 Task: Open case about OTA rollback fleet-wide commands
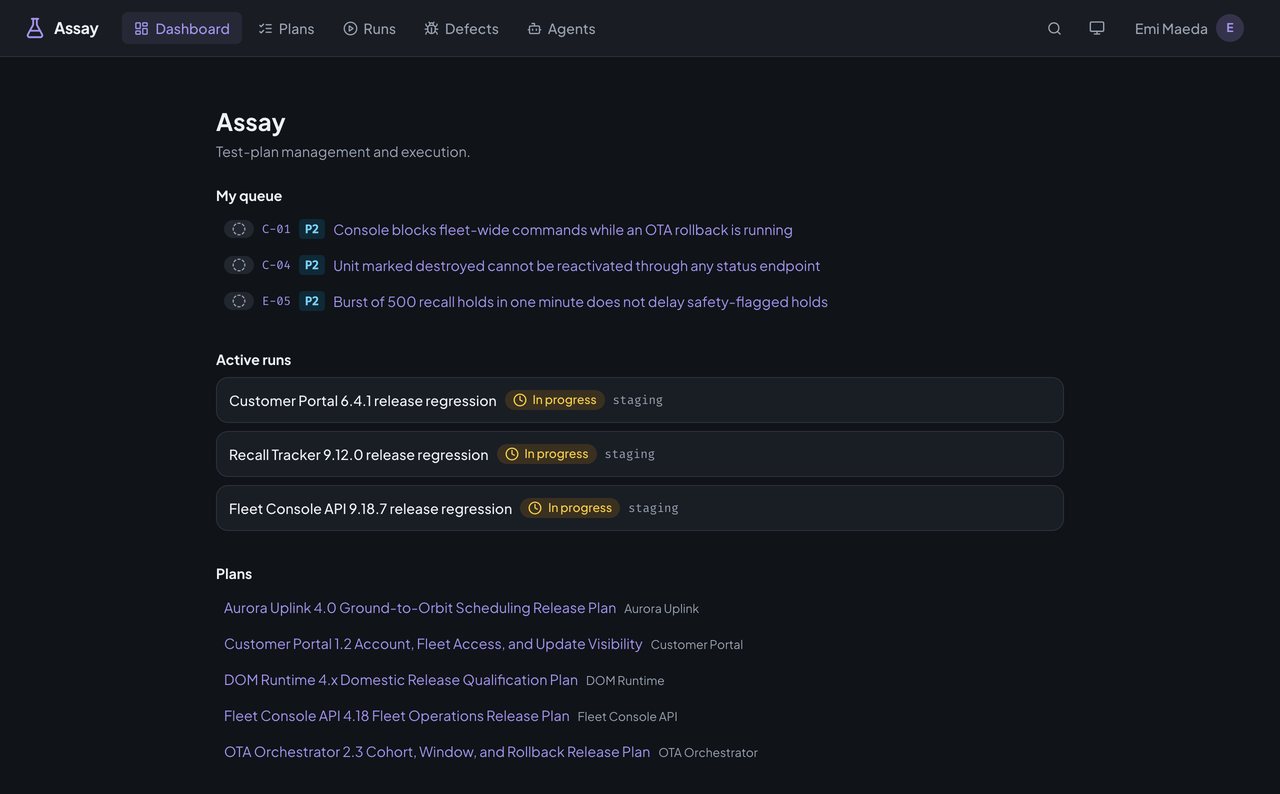tap(563, 230)
